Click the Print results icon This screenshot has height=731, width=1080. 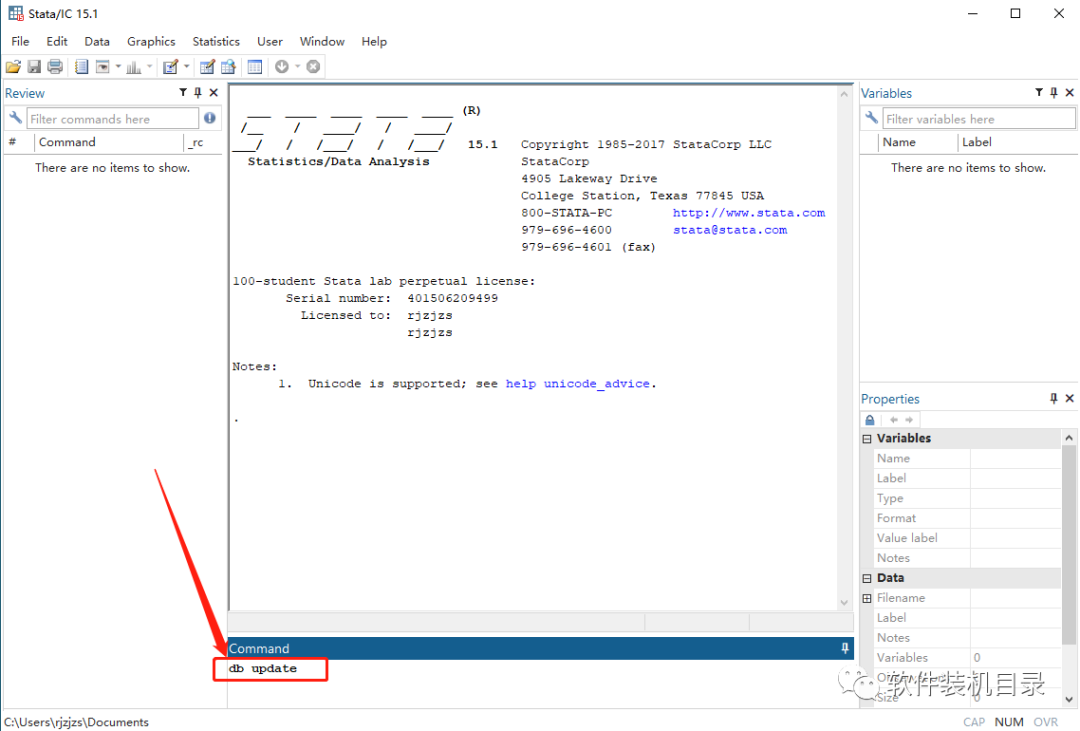coord(55,67)
